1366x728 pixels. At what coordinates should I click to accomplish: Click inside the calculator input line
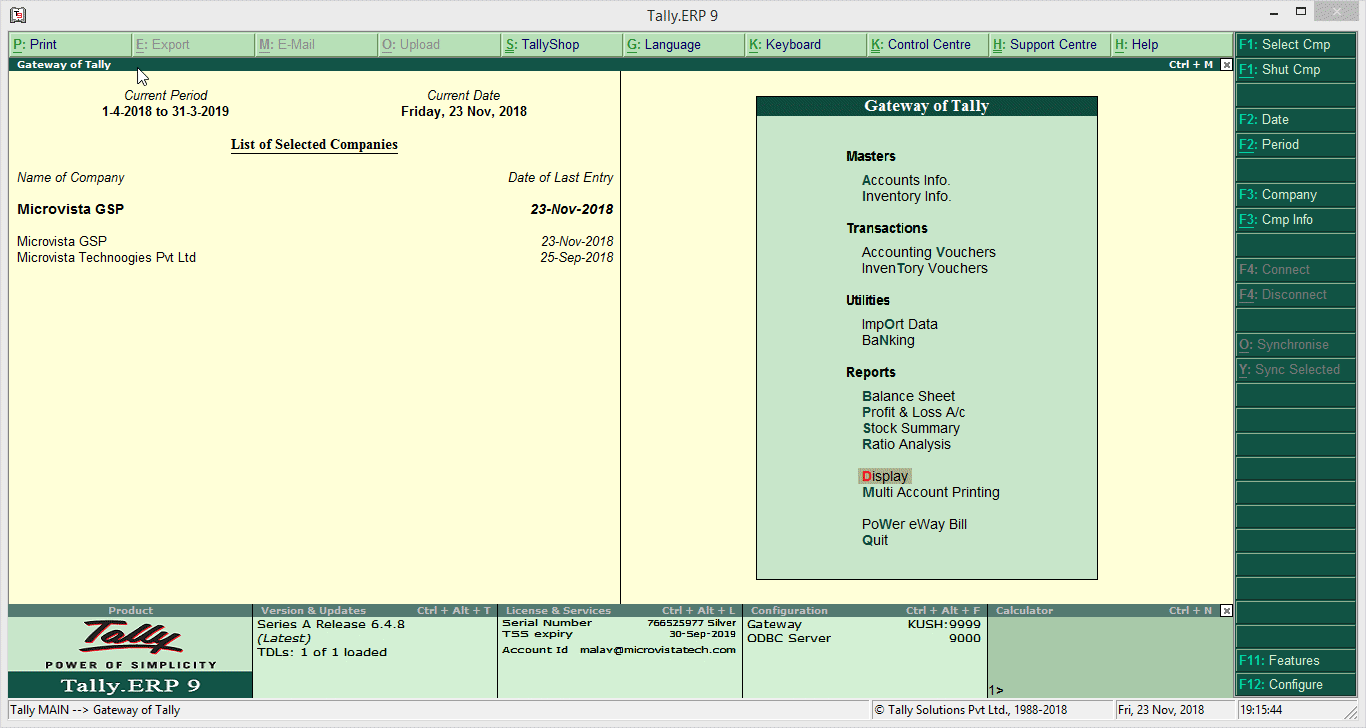pos(1110,690)
